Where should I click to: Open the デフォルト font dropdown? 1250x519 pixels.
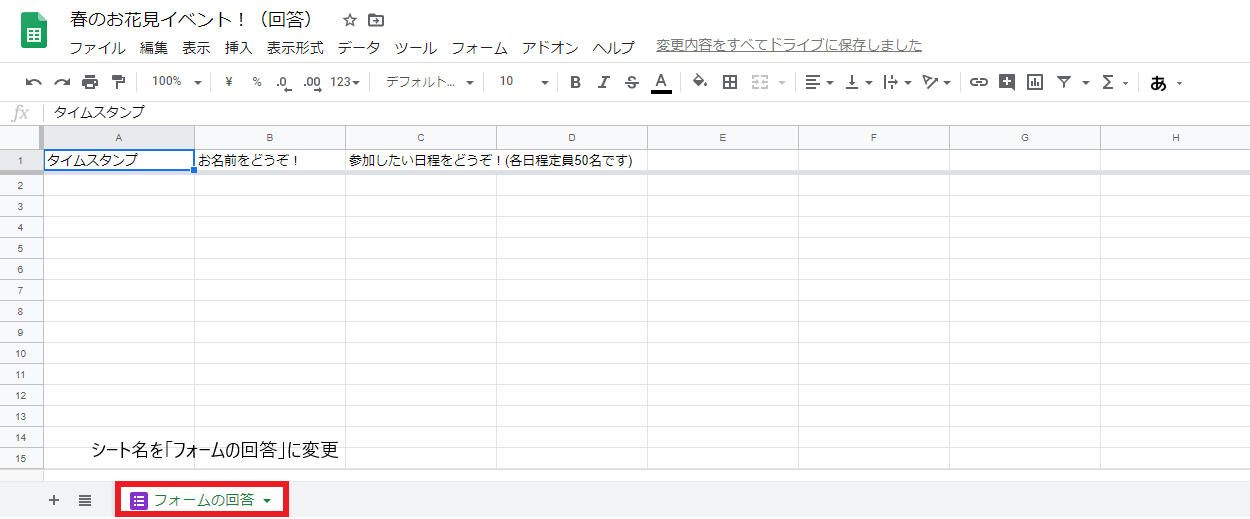pyautogui.click(x=430, y=82)
